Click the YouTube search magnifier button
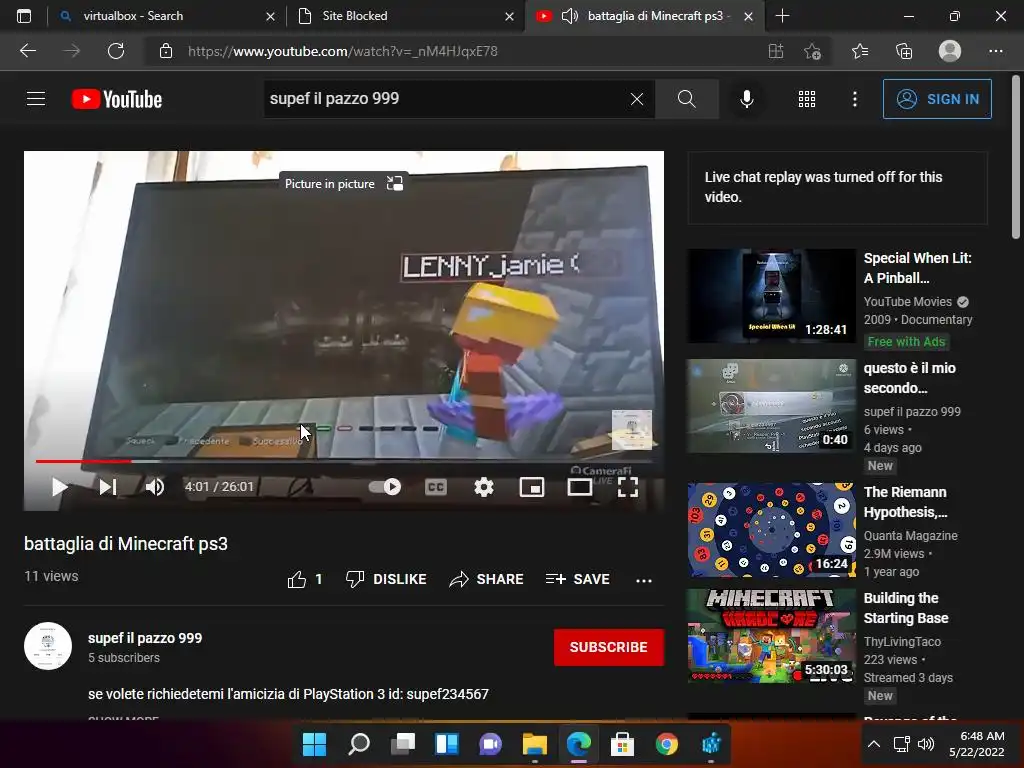The image size is (1024, 768). tap(686, 99)
